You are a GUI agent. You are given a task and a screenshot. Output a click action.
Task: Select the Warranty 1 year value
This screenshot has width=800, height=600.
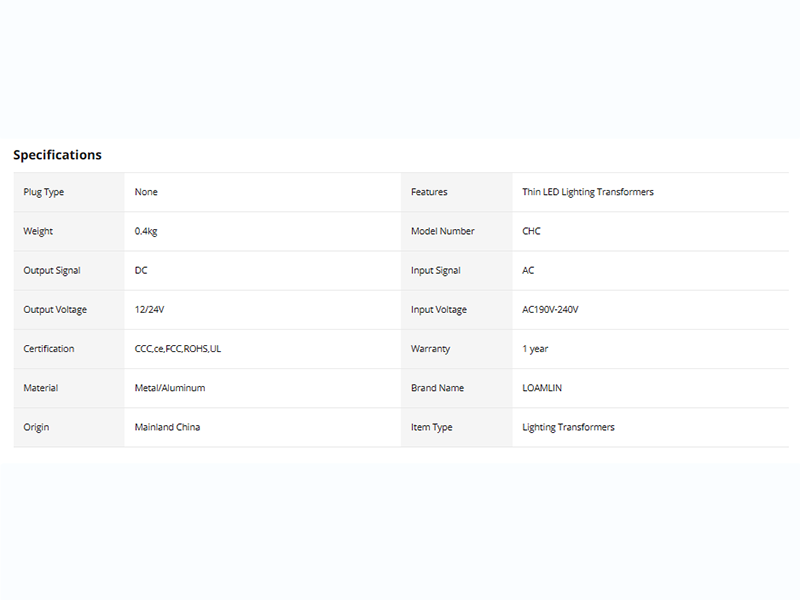point(535,349)
